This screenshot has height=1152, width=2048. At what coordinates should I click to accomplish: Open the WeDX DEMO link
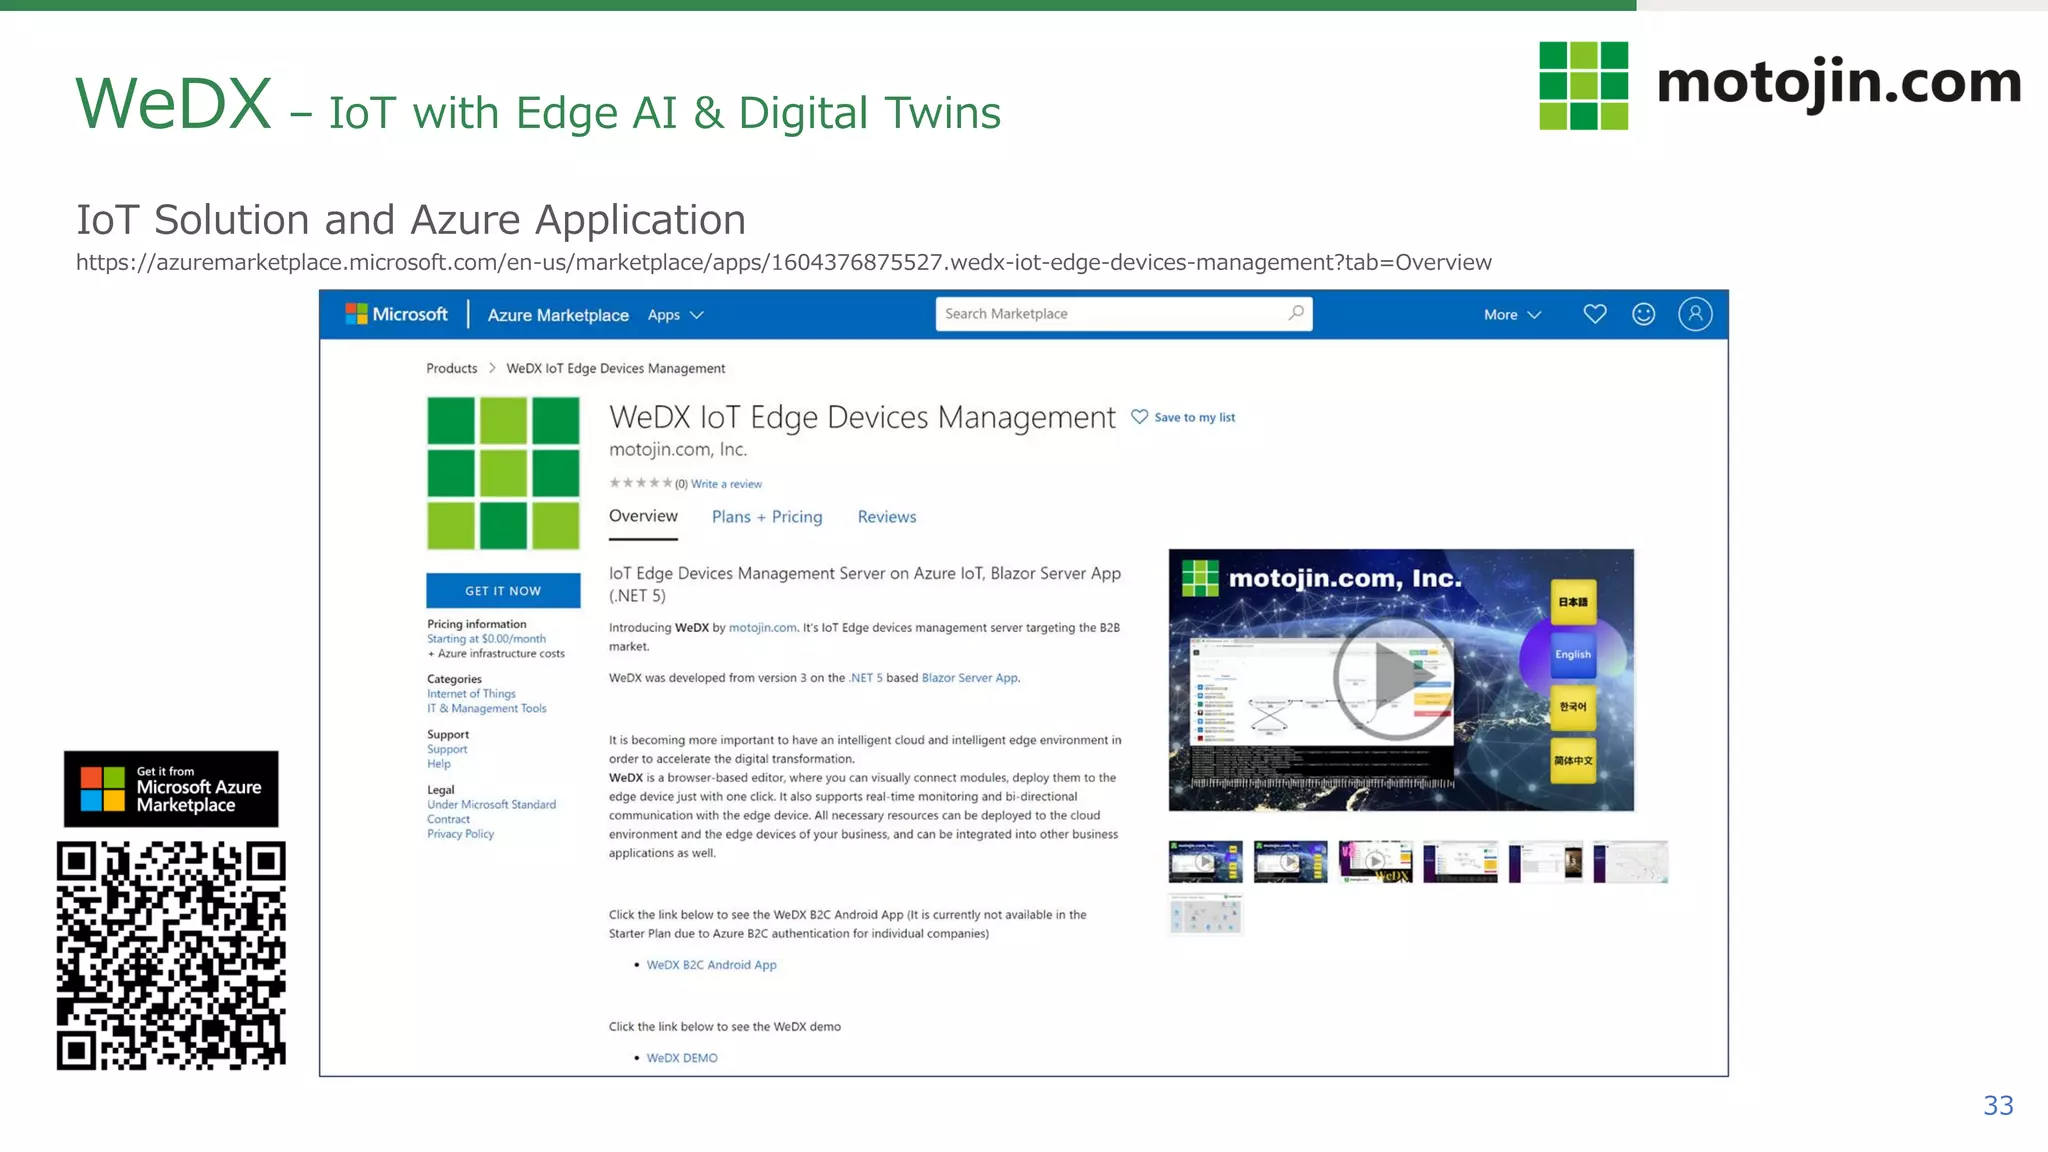point(682,1058)
